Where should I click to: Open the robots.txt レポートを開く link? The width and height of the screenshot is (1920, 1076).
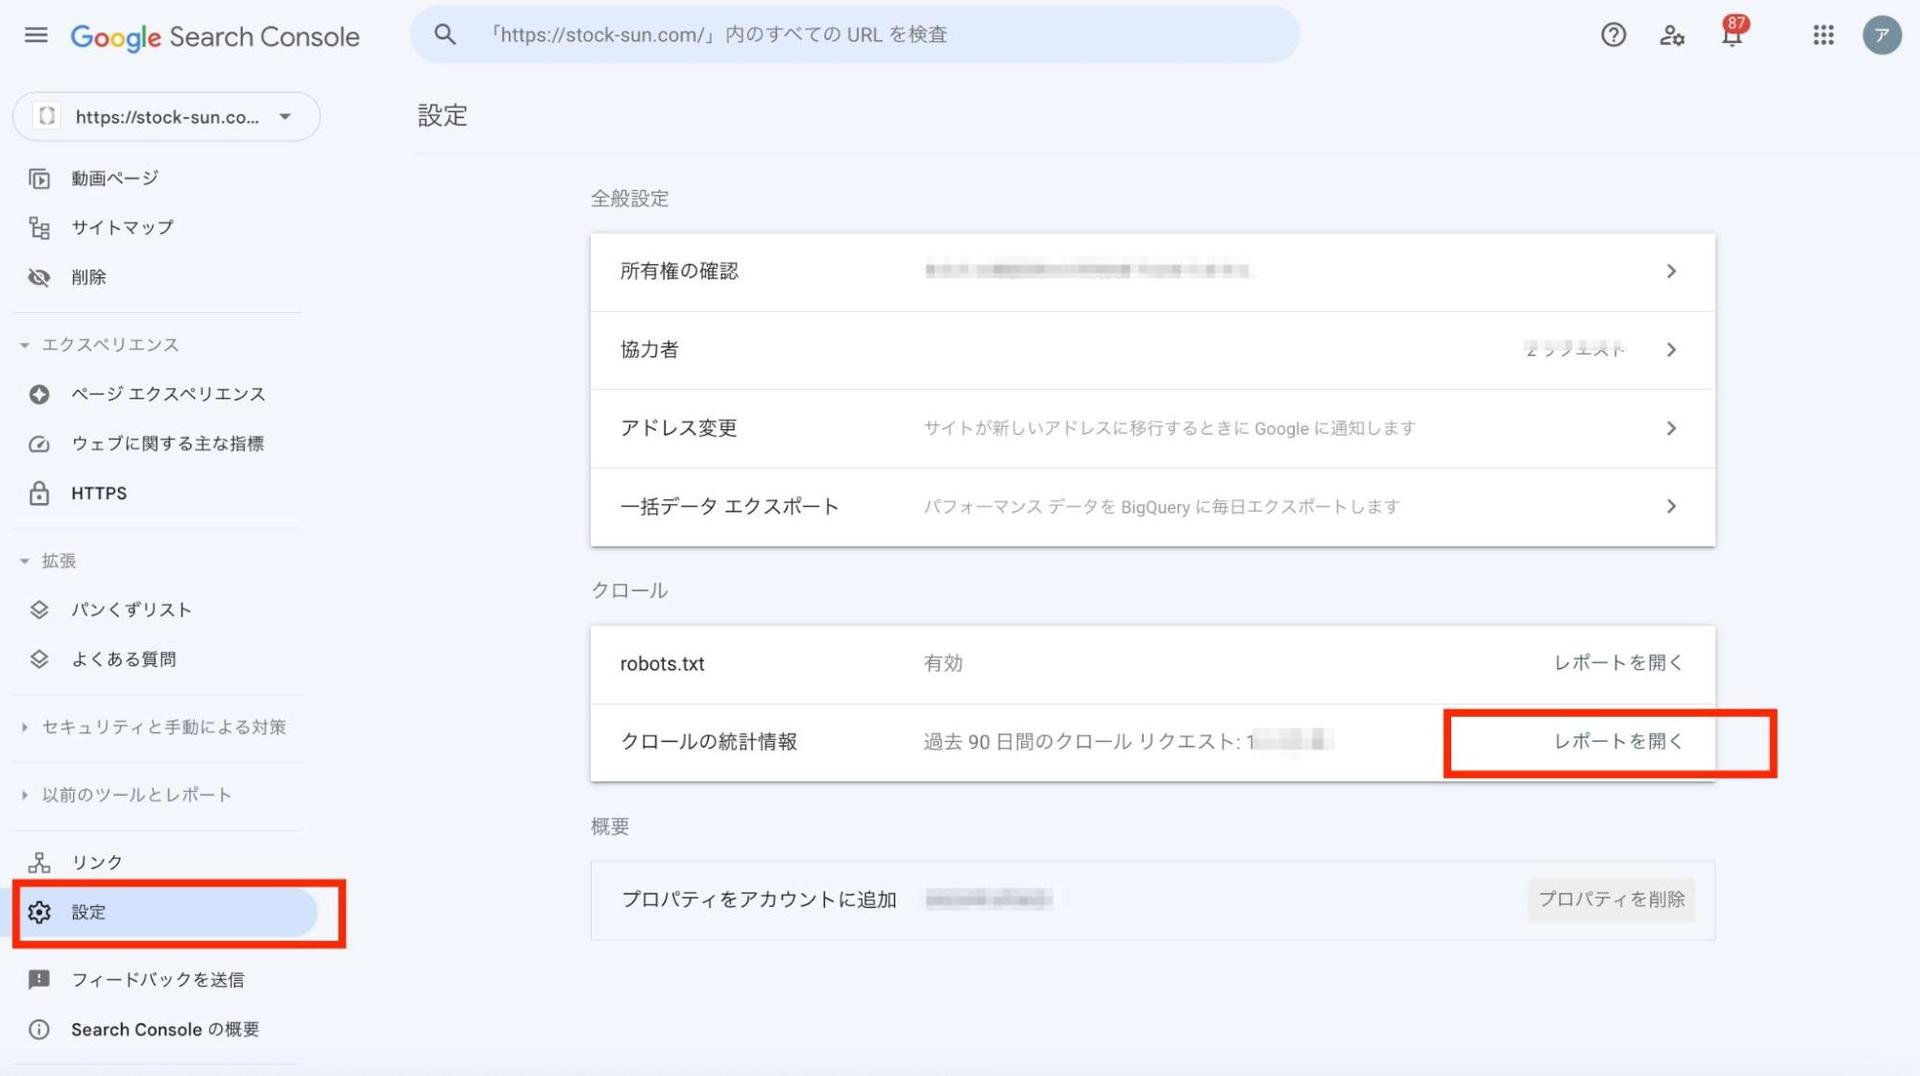tap(1617, 662)
